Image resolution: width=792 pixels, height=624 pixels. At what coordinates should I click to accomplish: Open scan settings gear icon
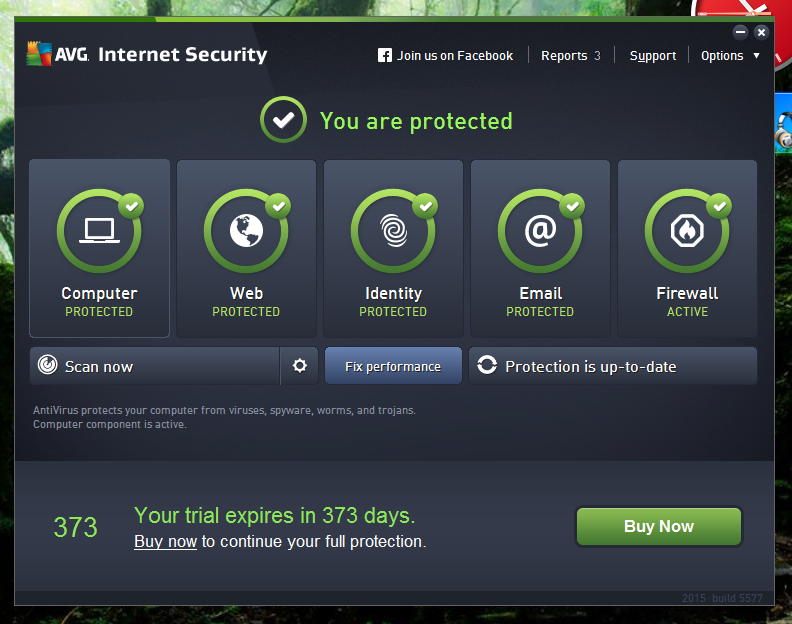point(300,365)
